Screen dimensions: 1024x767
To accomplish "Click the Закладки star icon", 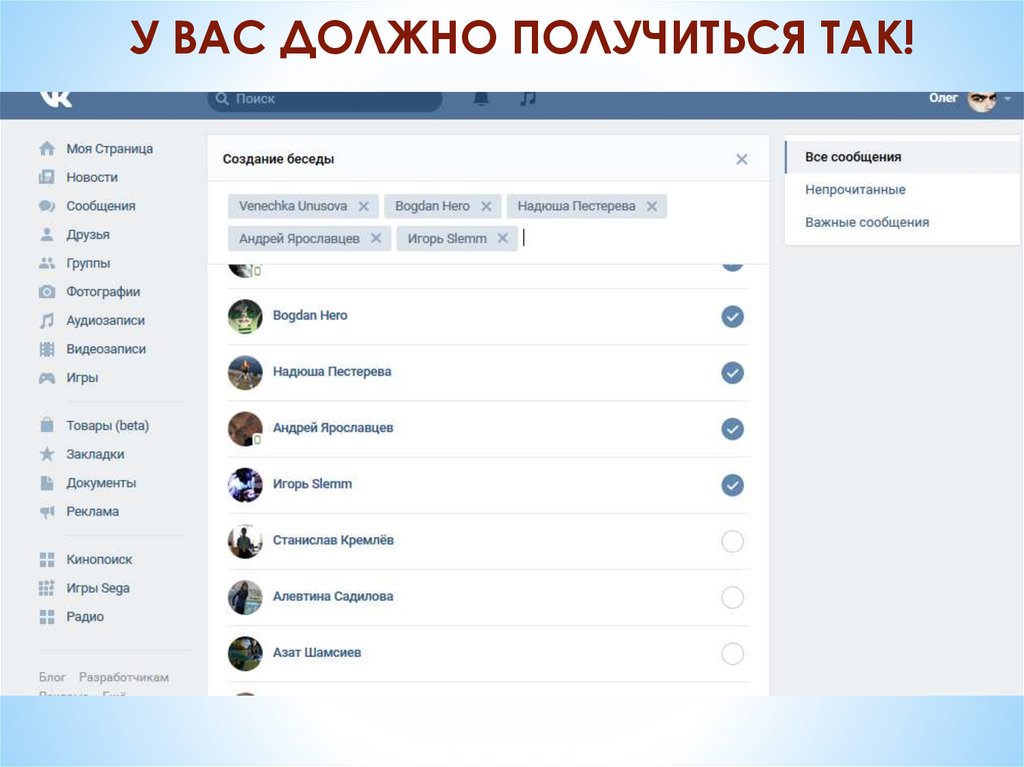I will (47, 454).
